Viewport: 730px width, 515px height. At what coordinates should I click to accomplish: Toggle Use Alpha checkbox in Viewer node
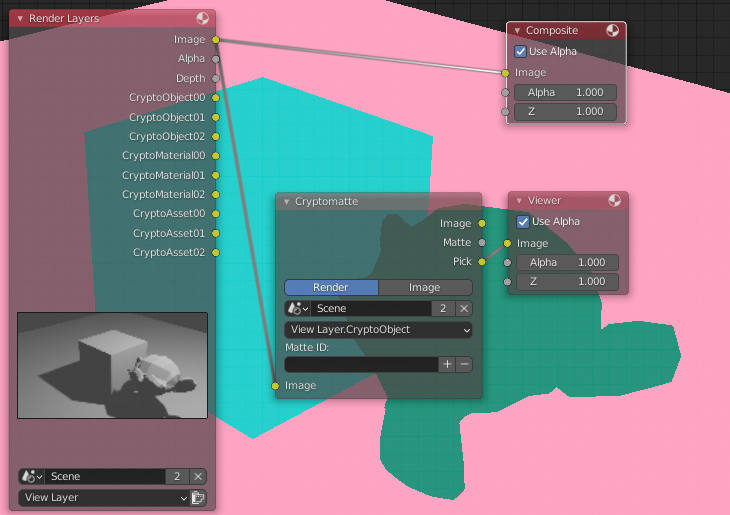coord(523,222)
